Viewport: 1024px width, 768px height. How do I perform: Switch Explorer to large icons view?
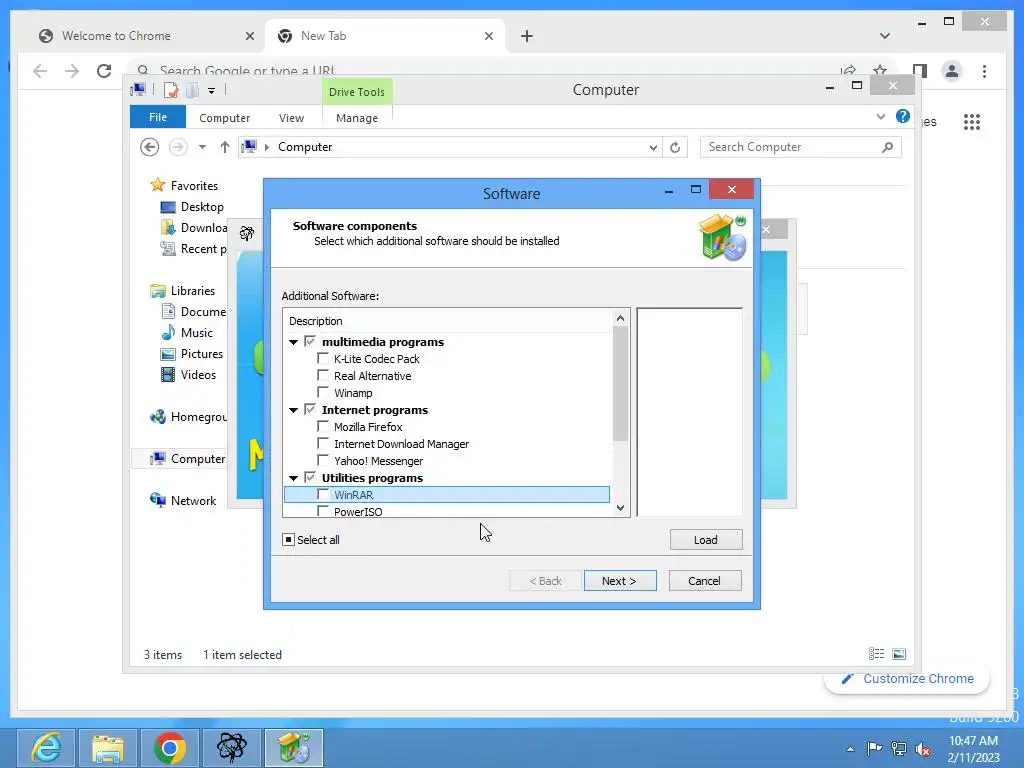(x=899, y=654)
